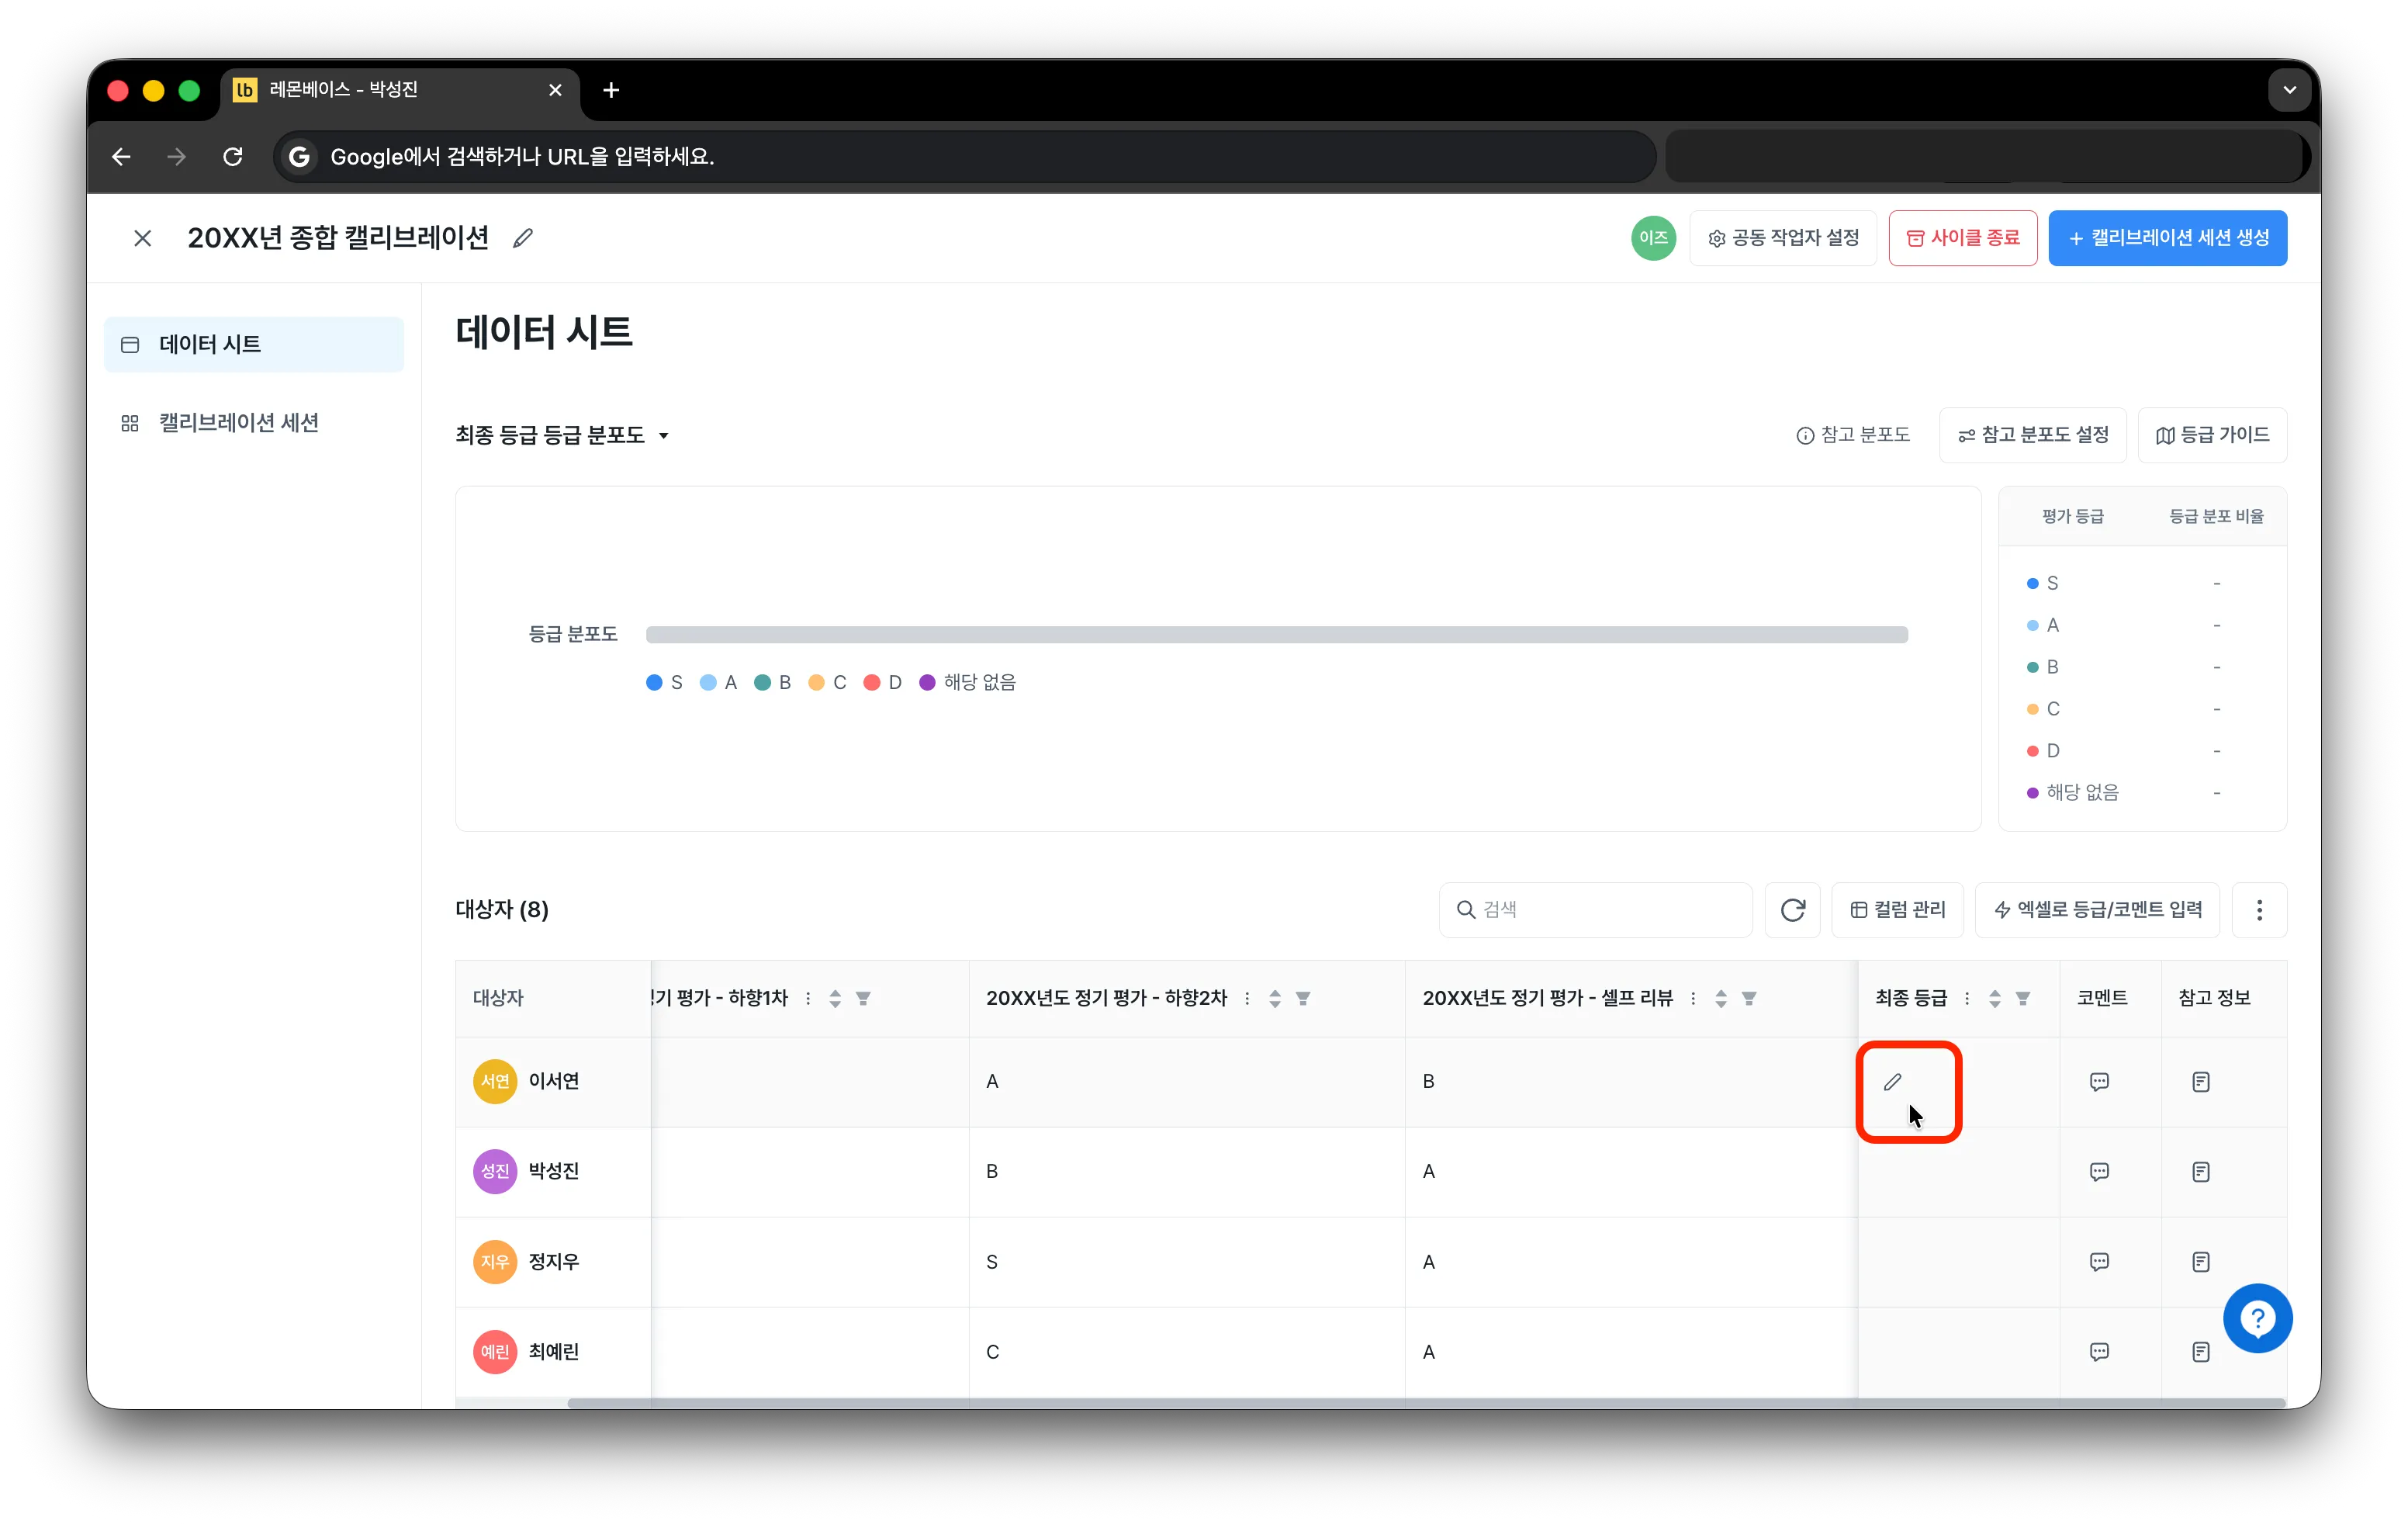2408x1524 pixels.
Task: Switch to 캘리브레이션 세션 in sidebar
Action: click(x=254, y=423)
